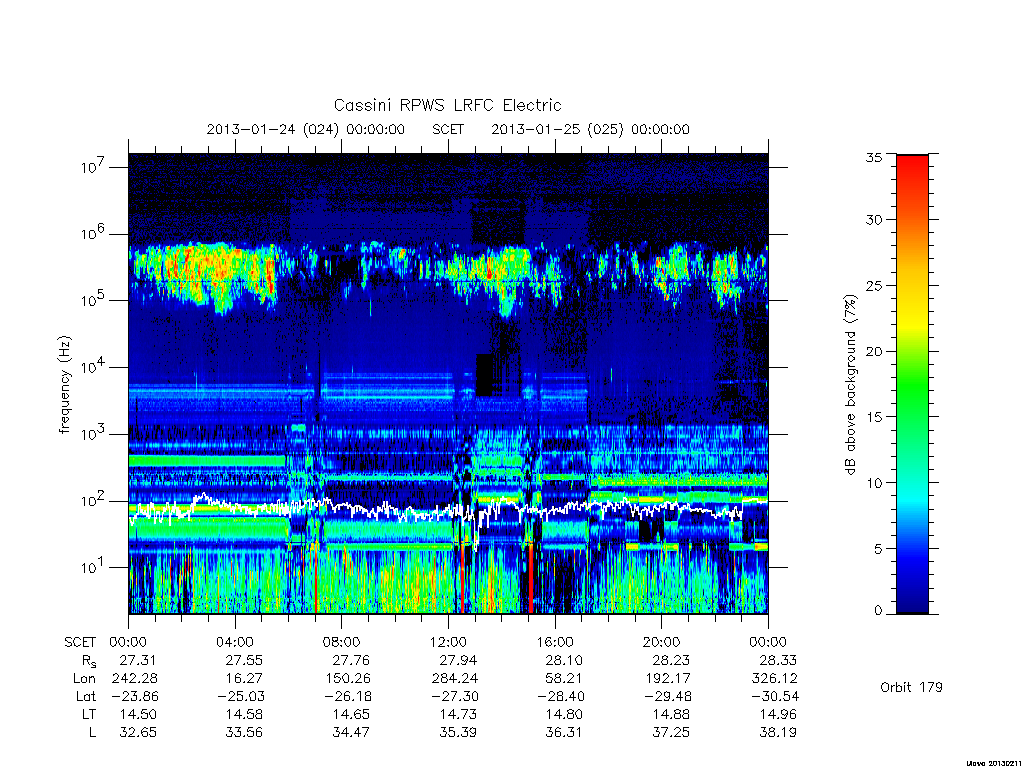Click the SCET row label below the plot
This screenshot has width=1024, height=768.
pyautogui.click(x=80, y=642)
